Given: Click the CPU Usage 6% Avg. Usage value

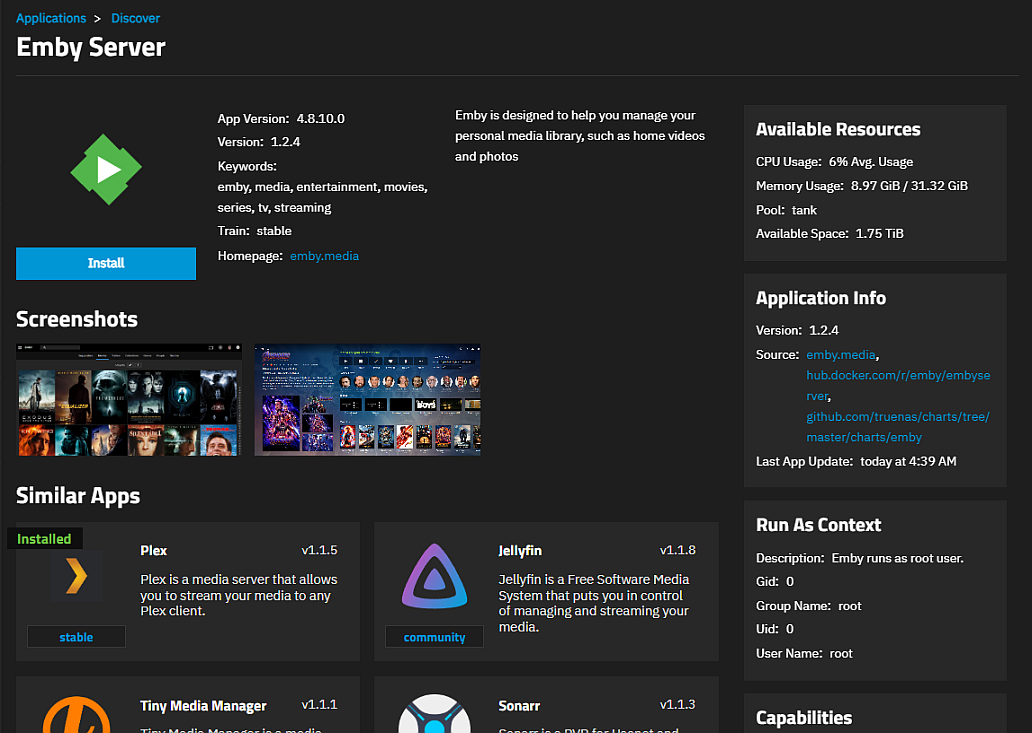Looking at the screenshot, I should tap(871, 162).
